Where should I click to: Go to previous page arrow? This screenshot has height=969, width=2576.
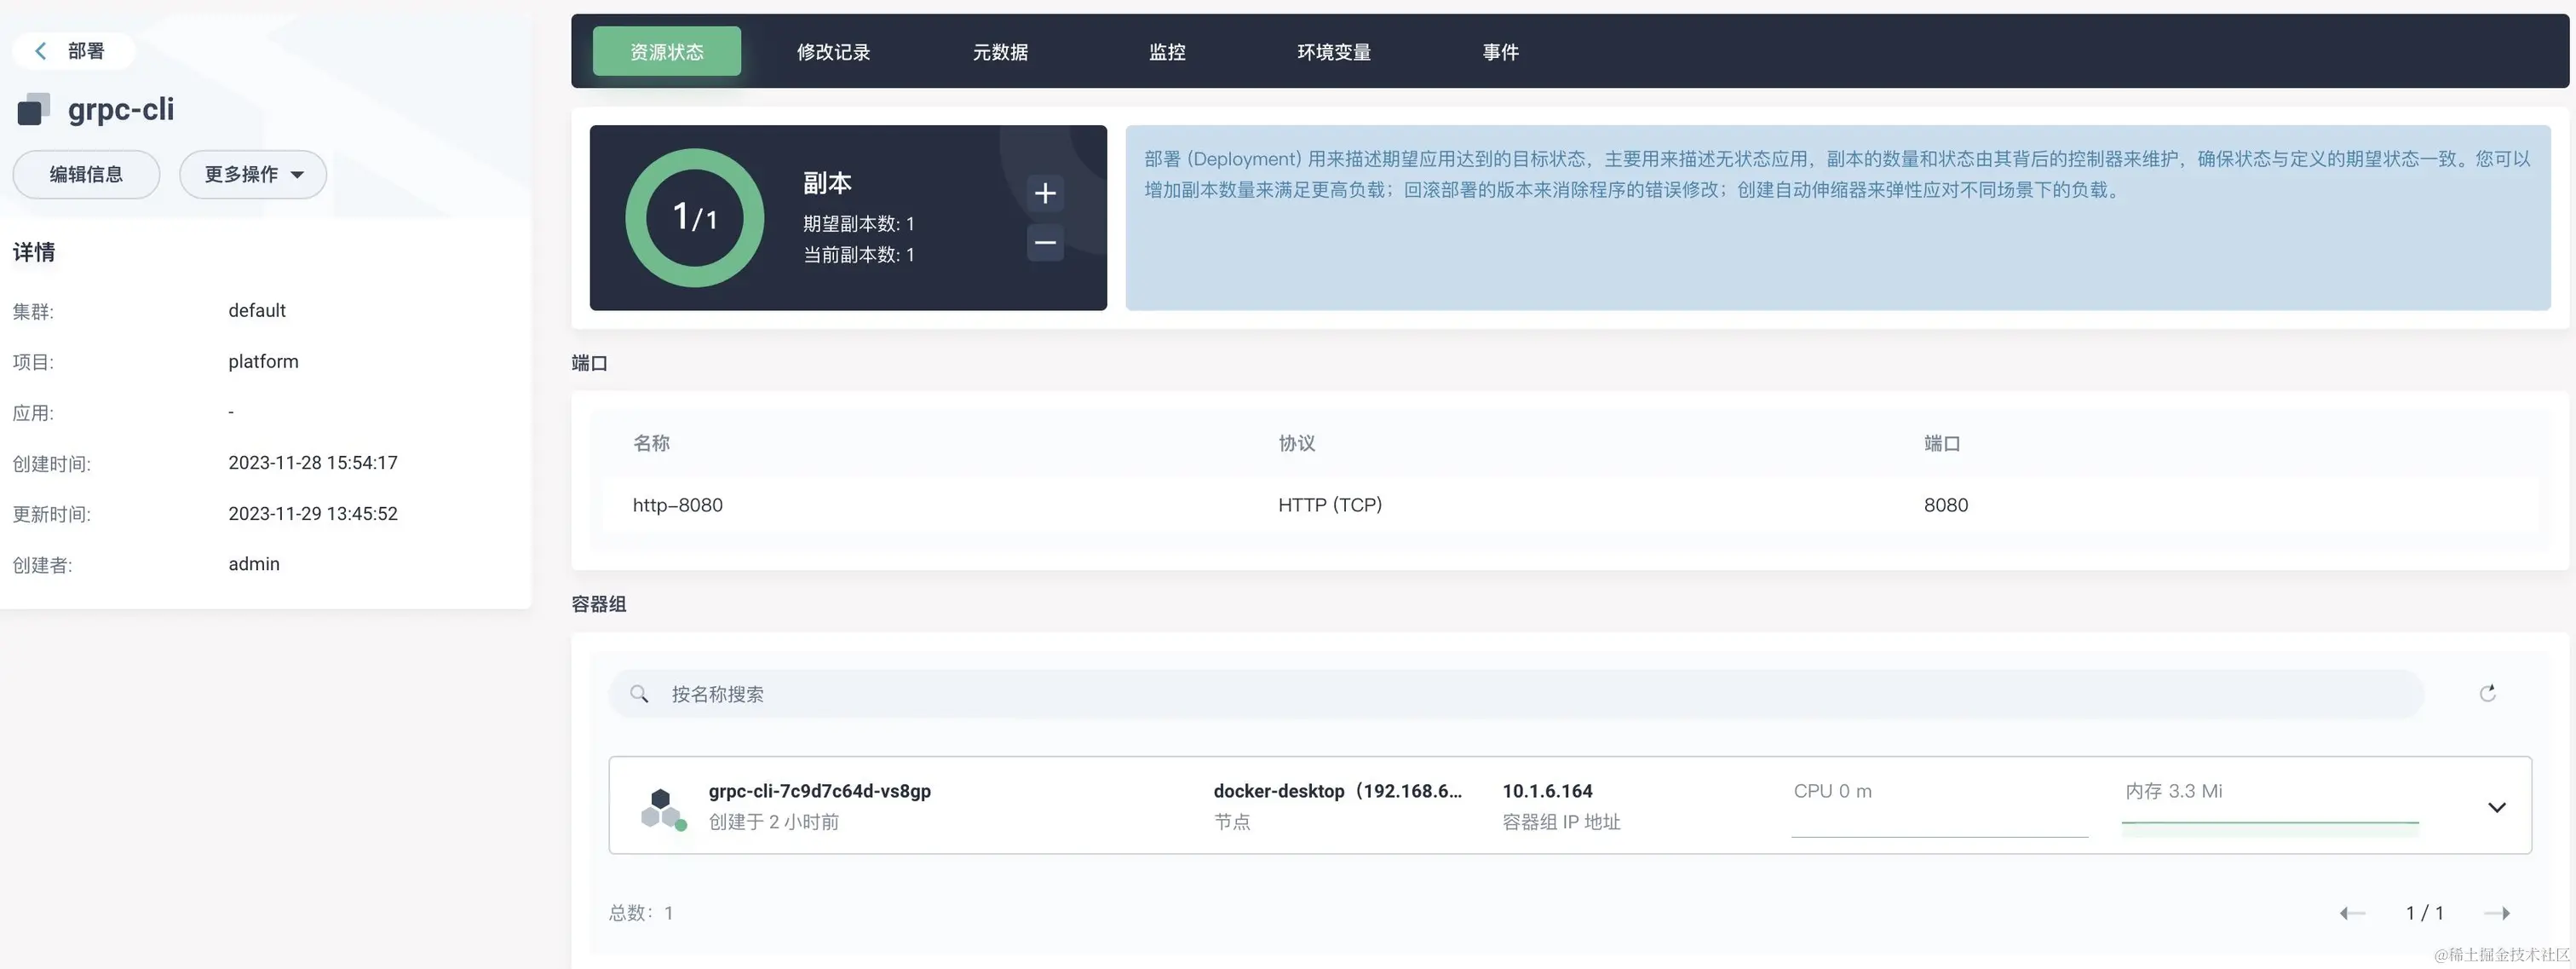pyautogui.click(x=2352, y=912)
